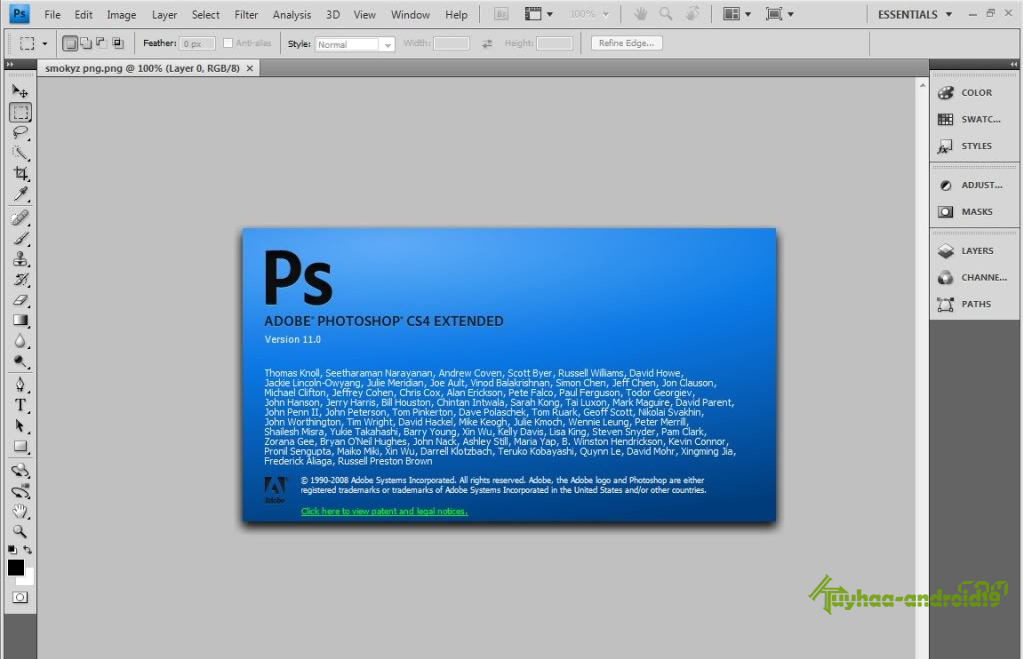Select the Path Selection tool
Viewport: 1023px width, 659px height.
(20, 426)
